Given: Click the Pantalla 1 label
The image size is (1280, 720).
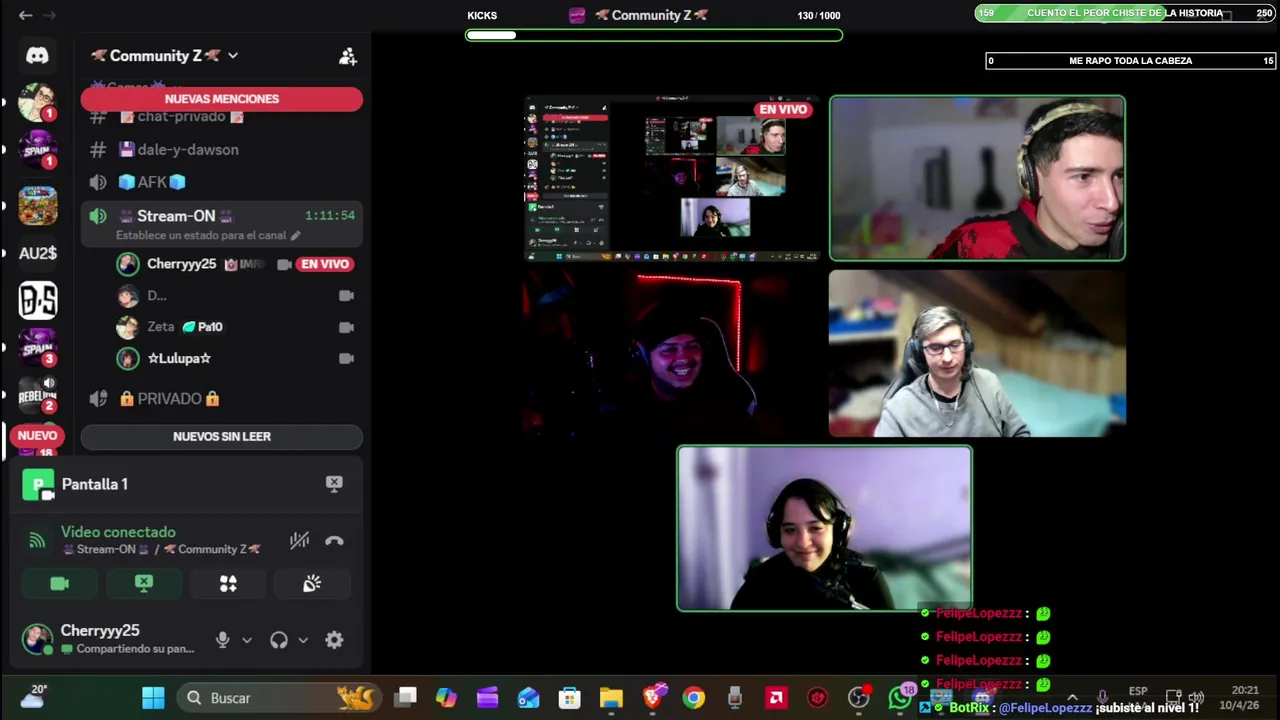Looking at the screenshot, I should tap(94, 484).
